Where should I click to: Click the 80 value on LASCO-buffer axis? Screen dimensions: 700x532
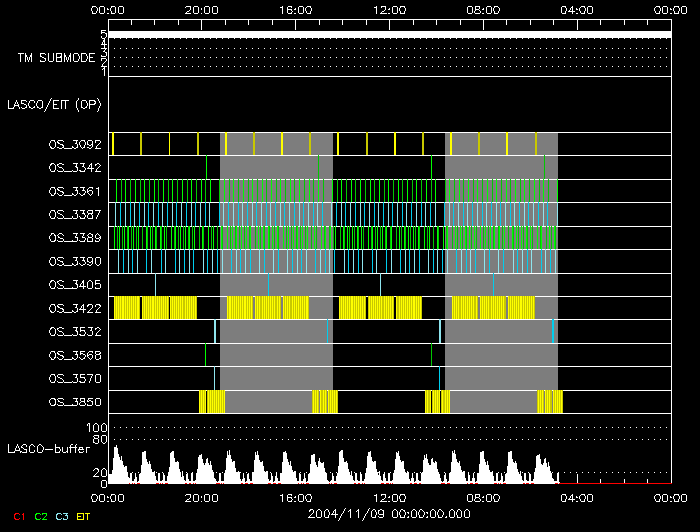pyautogui.click(x=101, y=439)
